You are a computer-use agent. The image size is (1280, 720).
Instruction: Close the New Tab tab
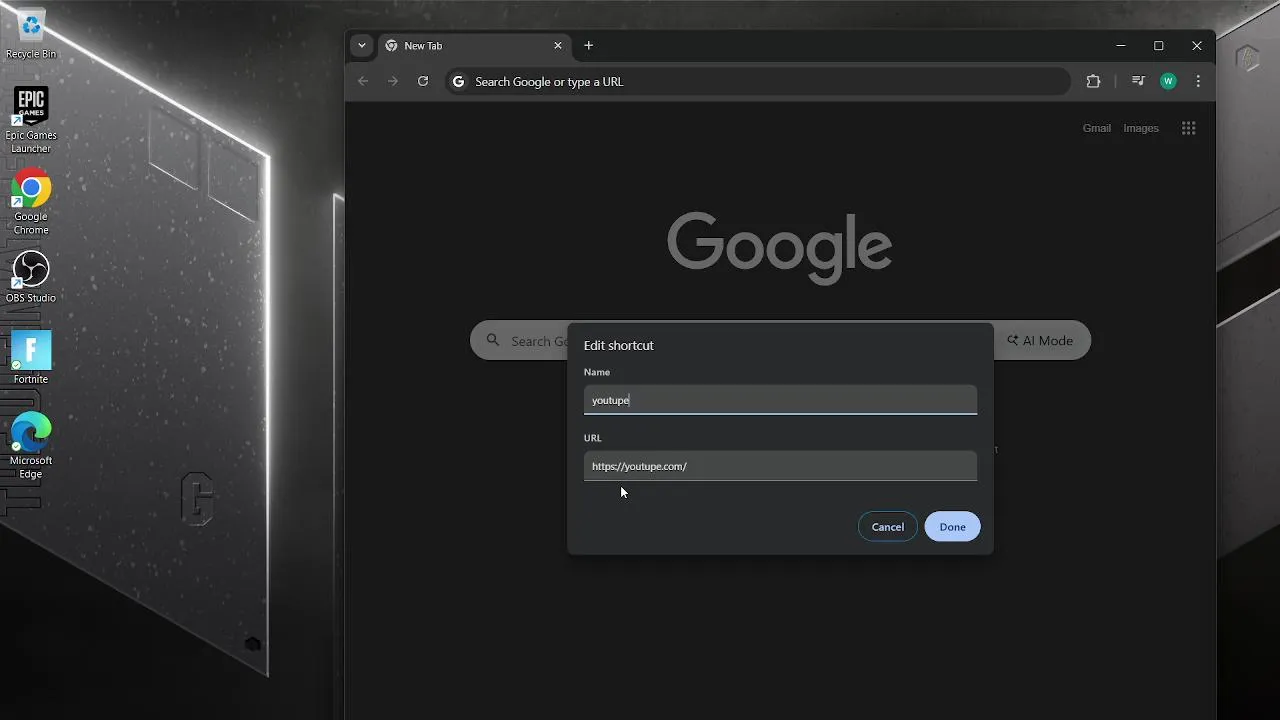558,45
